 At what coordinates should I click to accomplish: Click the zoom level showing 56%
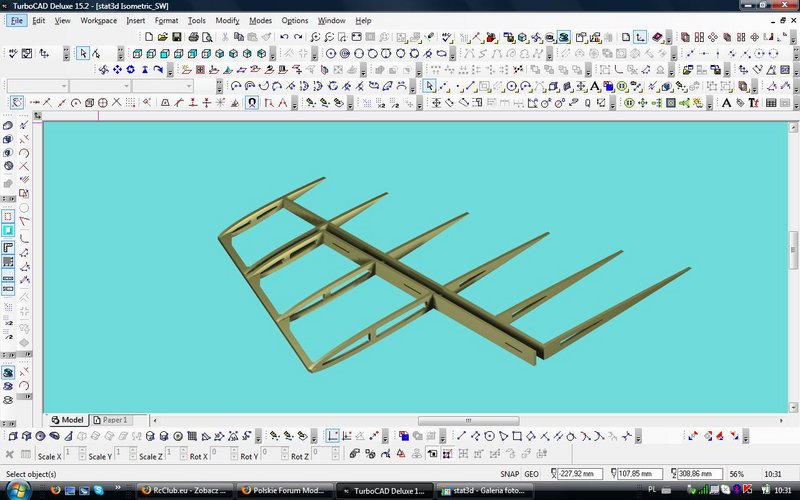736,474
